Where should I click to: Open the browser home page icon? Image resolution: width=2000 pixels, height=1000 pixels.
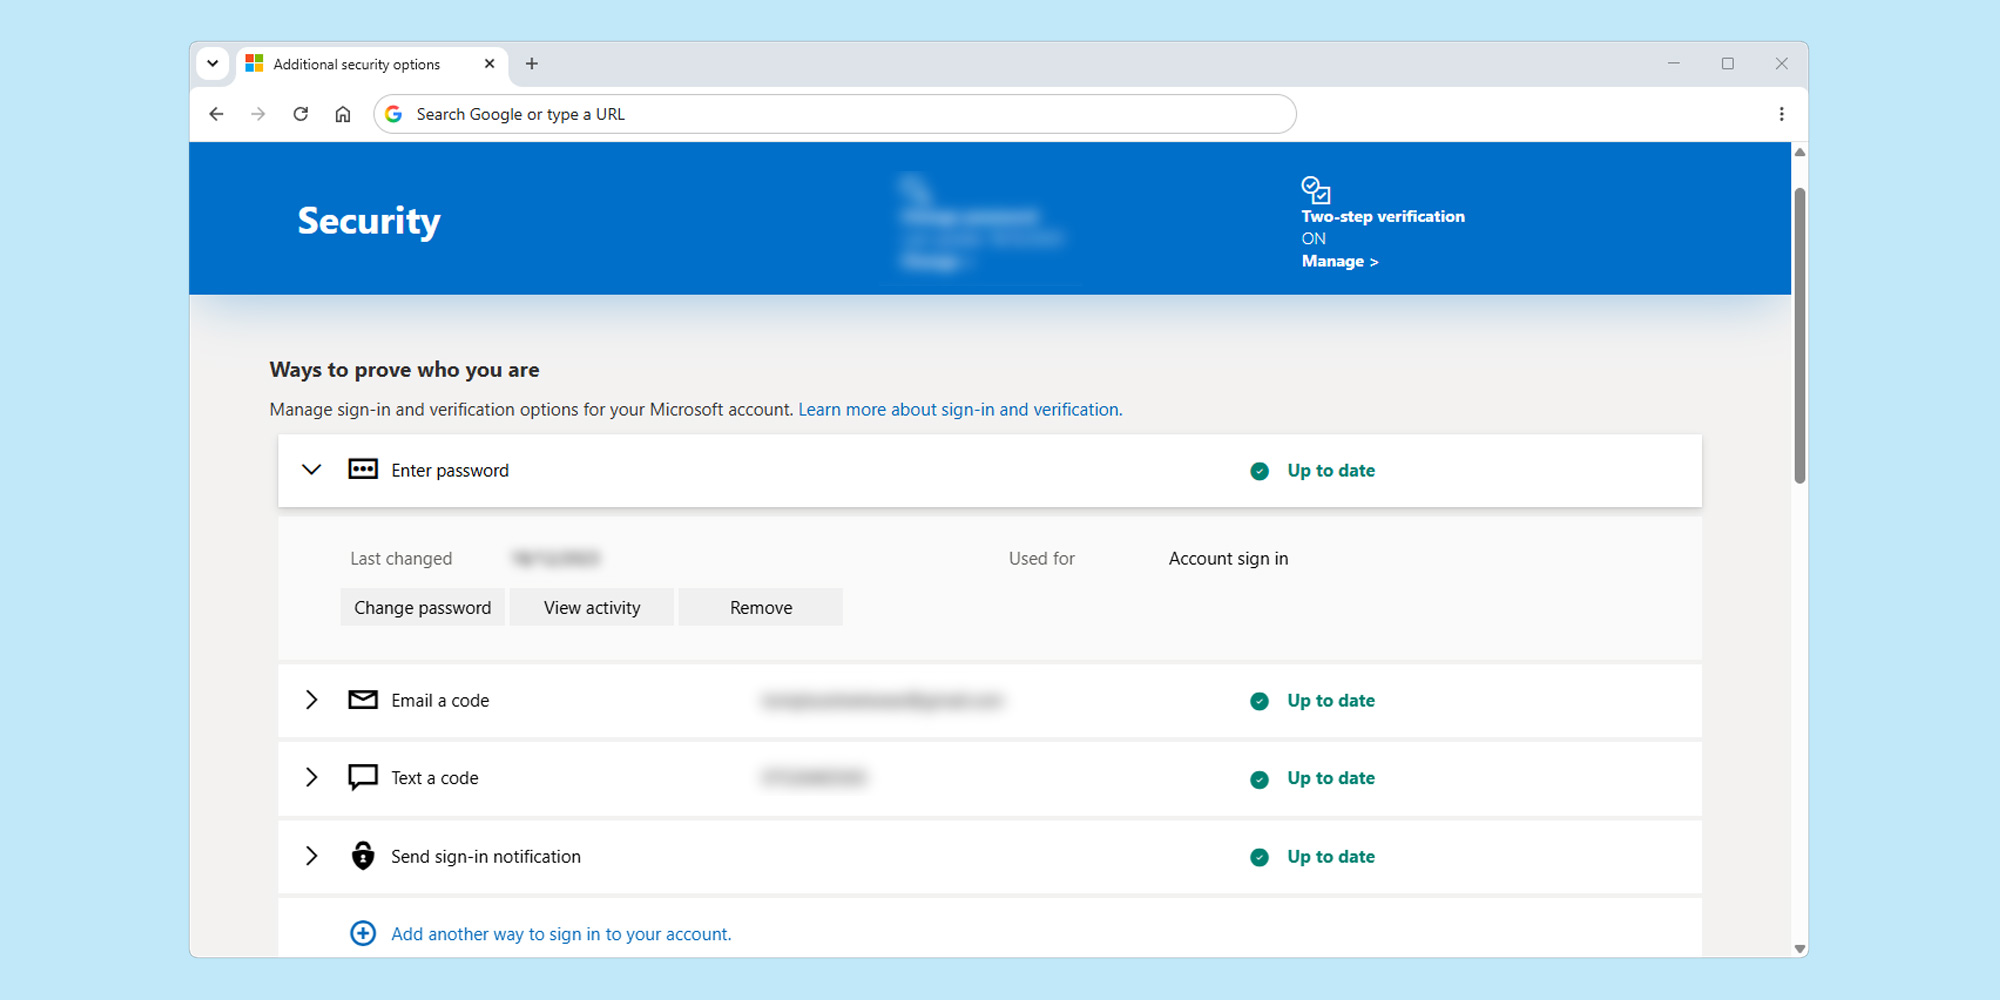coord(343,114)
